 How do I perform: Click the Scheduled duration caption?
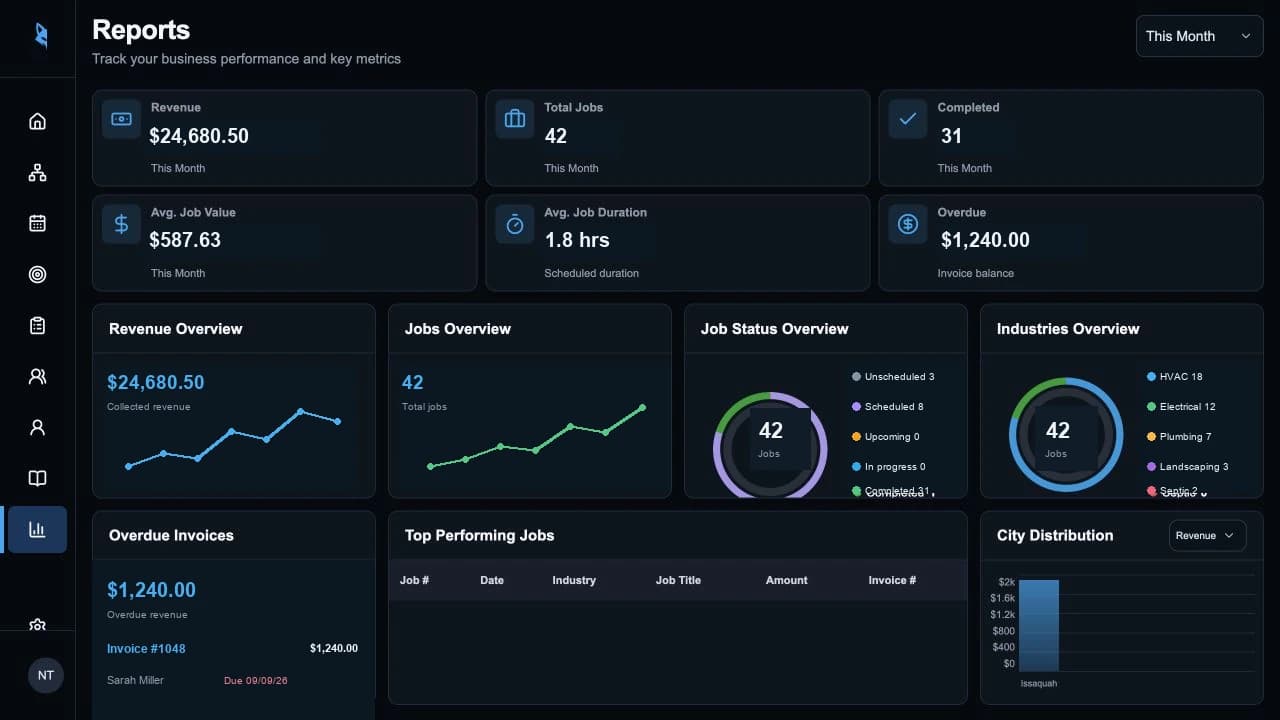[592, 273]
